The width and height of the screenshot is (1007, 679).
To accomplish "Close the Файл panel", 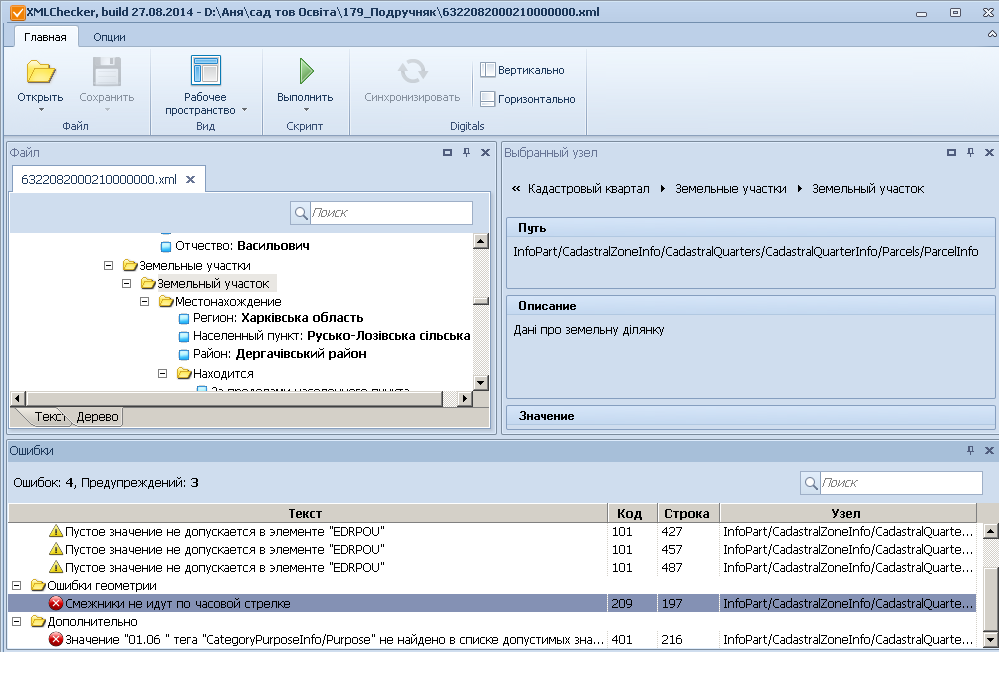I will 486,152.
